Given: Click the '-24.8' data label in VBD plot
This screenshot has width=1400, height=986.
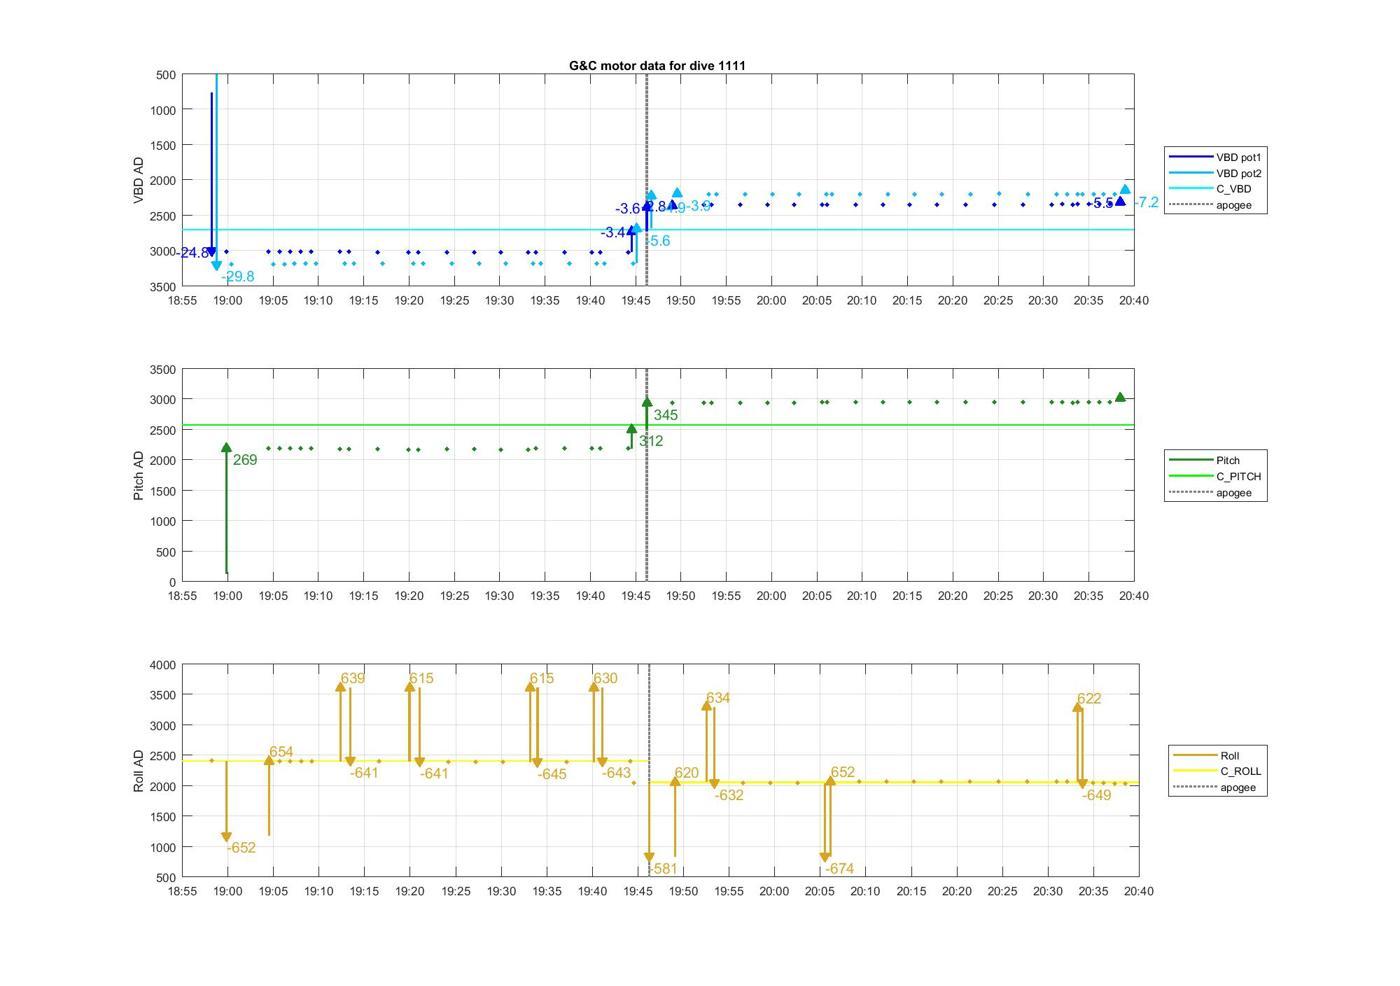Looking at the screenshot, I should pyautogui.click(x=194, y=253).
